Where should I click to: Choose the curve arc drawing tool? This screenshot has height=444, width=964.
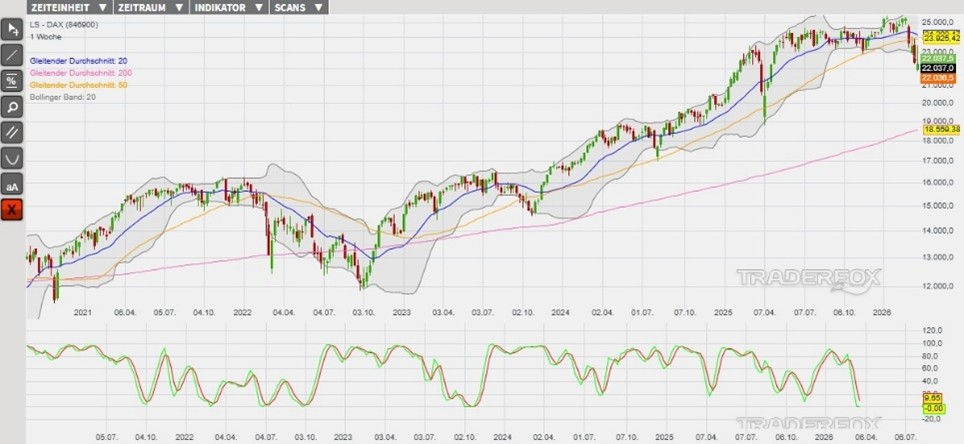click(13, 158)
